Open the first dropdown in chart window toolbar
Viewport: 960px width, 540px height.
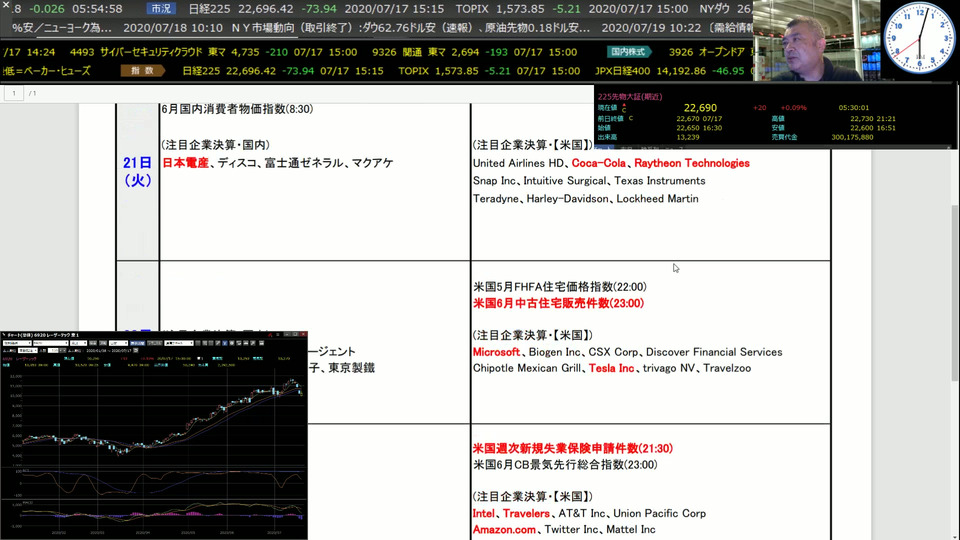click(x=17, y=343)
